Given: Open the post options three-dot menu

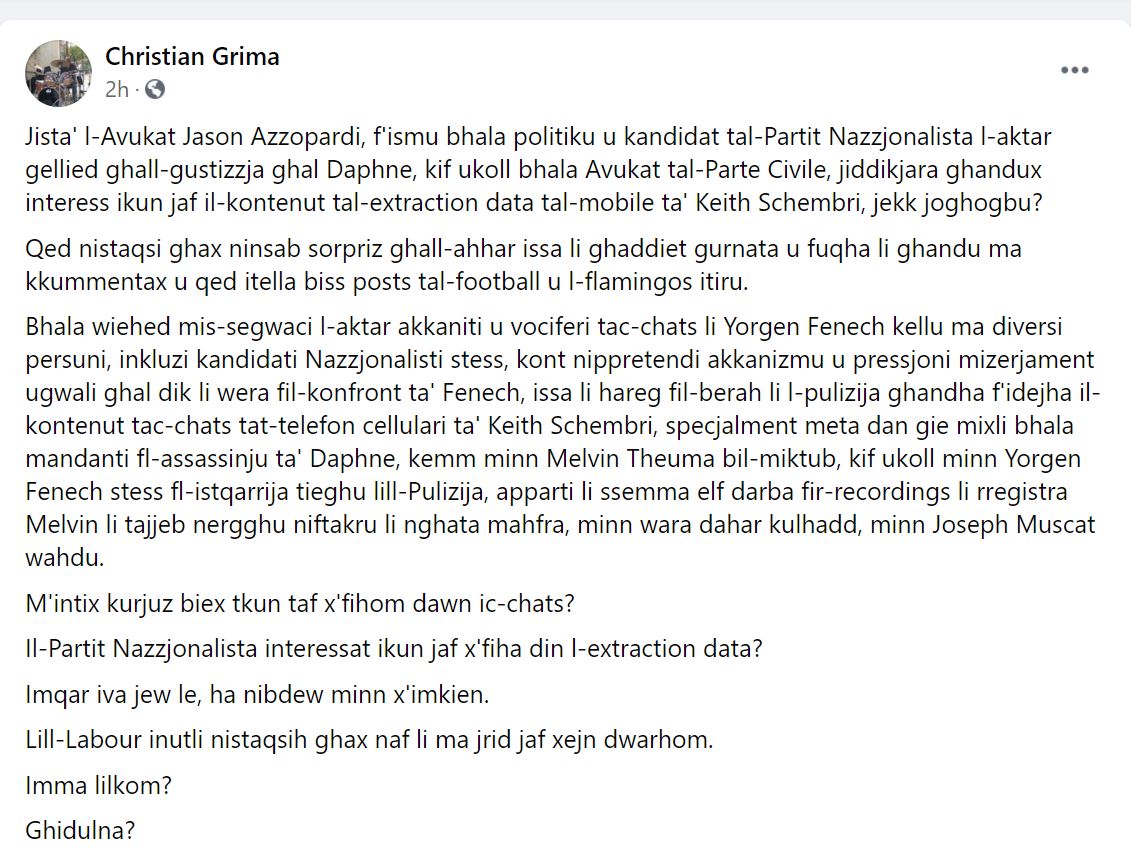Looking at the screenshot, I should click(1074, 70).
